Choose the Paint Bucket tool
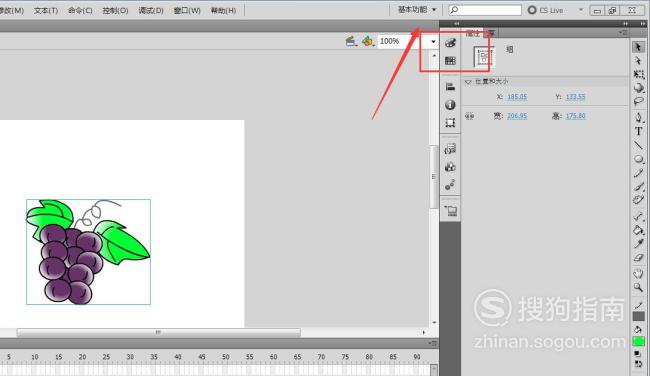Viewport: 650px width, 376px height. 638,230
